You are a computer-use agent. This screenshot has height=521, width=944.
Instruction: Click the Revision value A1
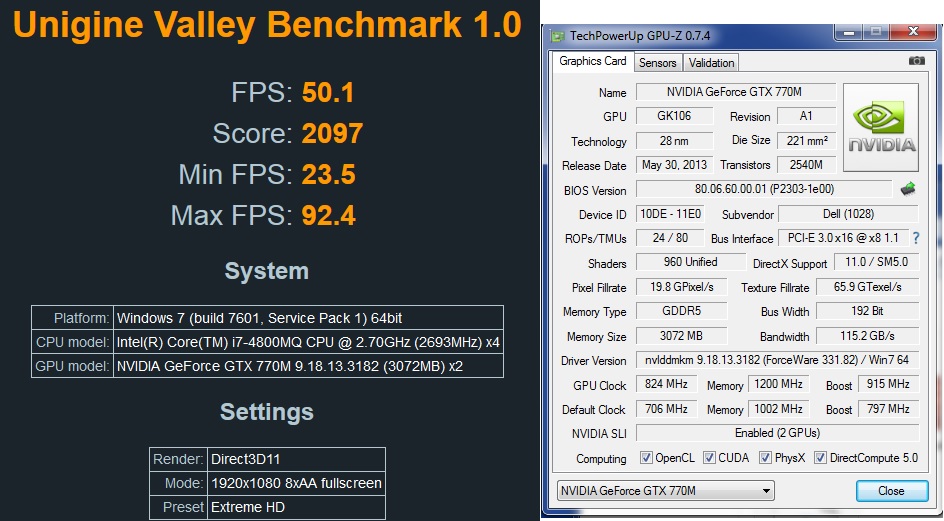[807, 116]
